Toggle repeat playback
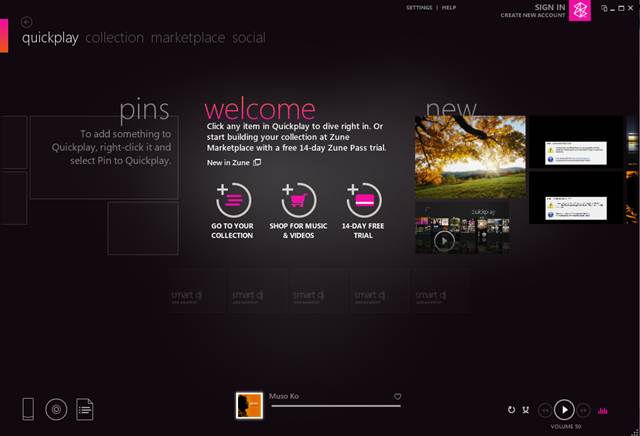 click(511, 409)
